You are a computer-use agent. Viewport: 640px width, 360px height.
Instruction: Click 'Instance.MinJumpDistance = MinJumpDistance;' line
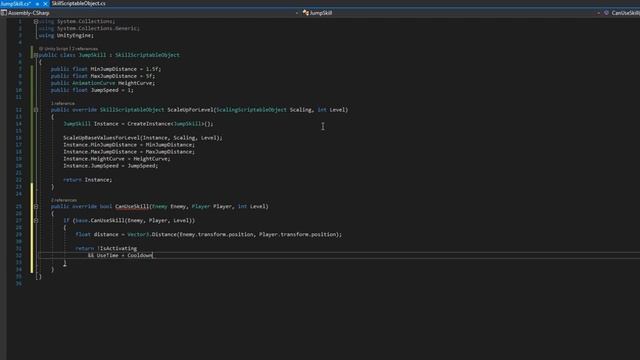[x=129, y=145]
